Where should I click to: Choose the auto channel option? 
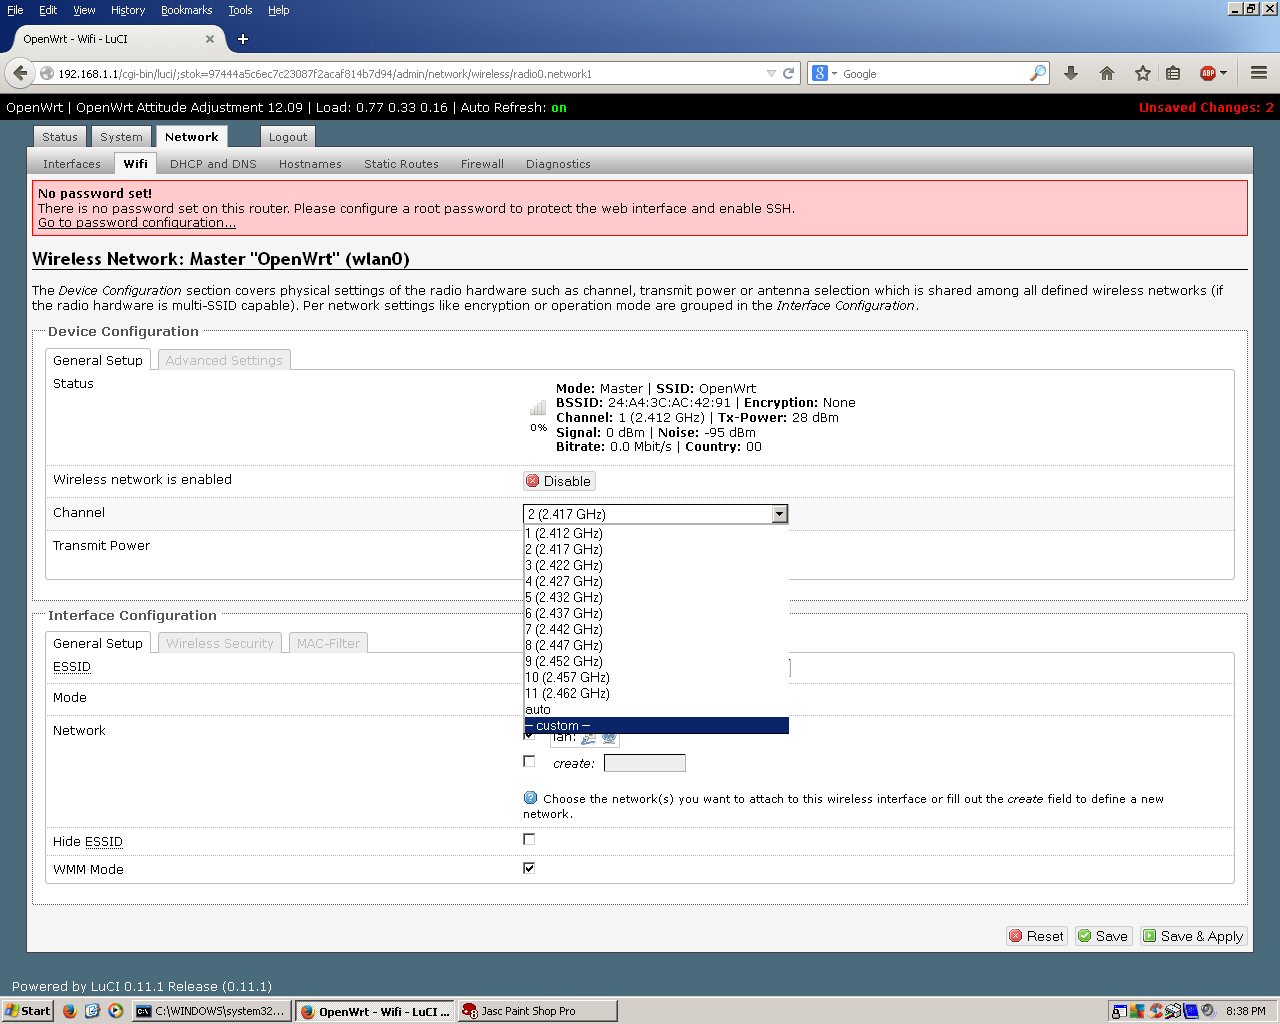point(656,709)
